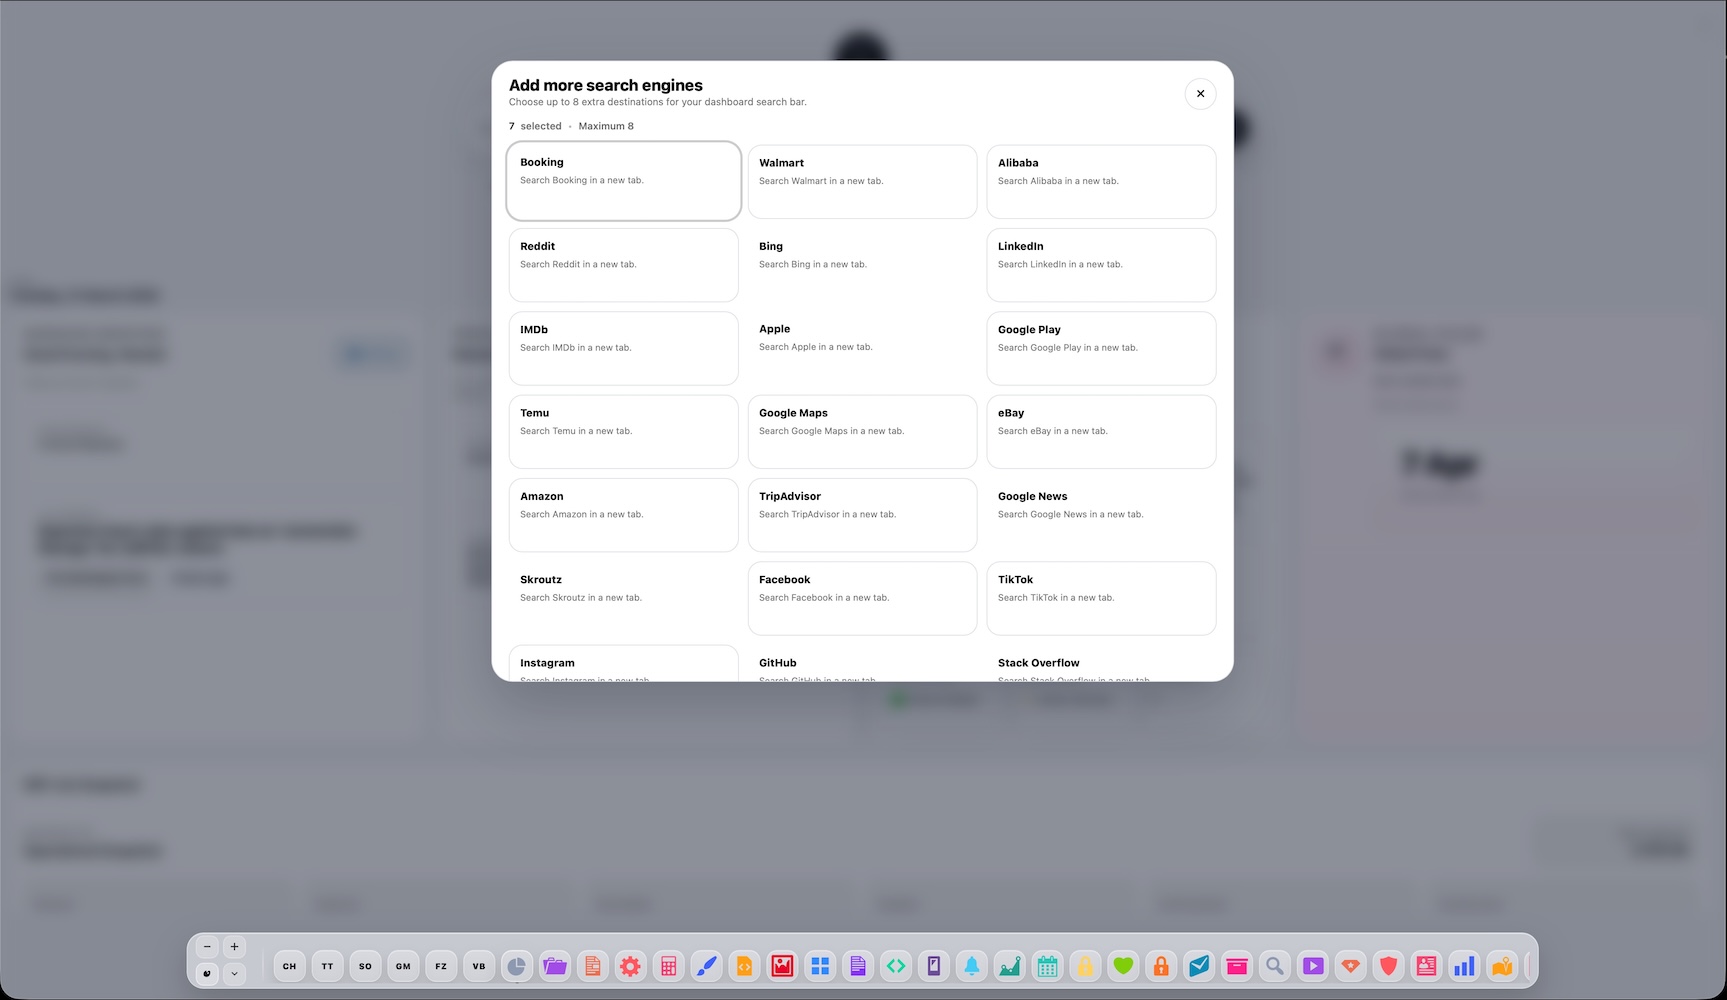Expand the dock chevron-down menu
The image size is (1727, 1000).
(x=234, y=973)
